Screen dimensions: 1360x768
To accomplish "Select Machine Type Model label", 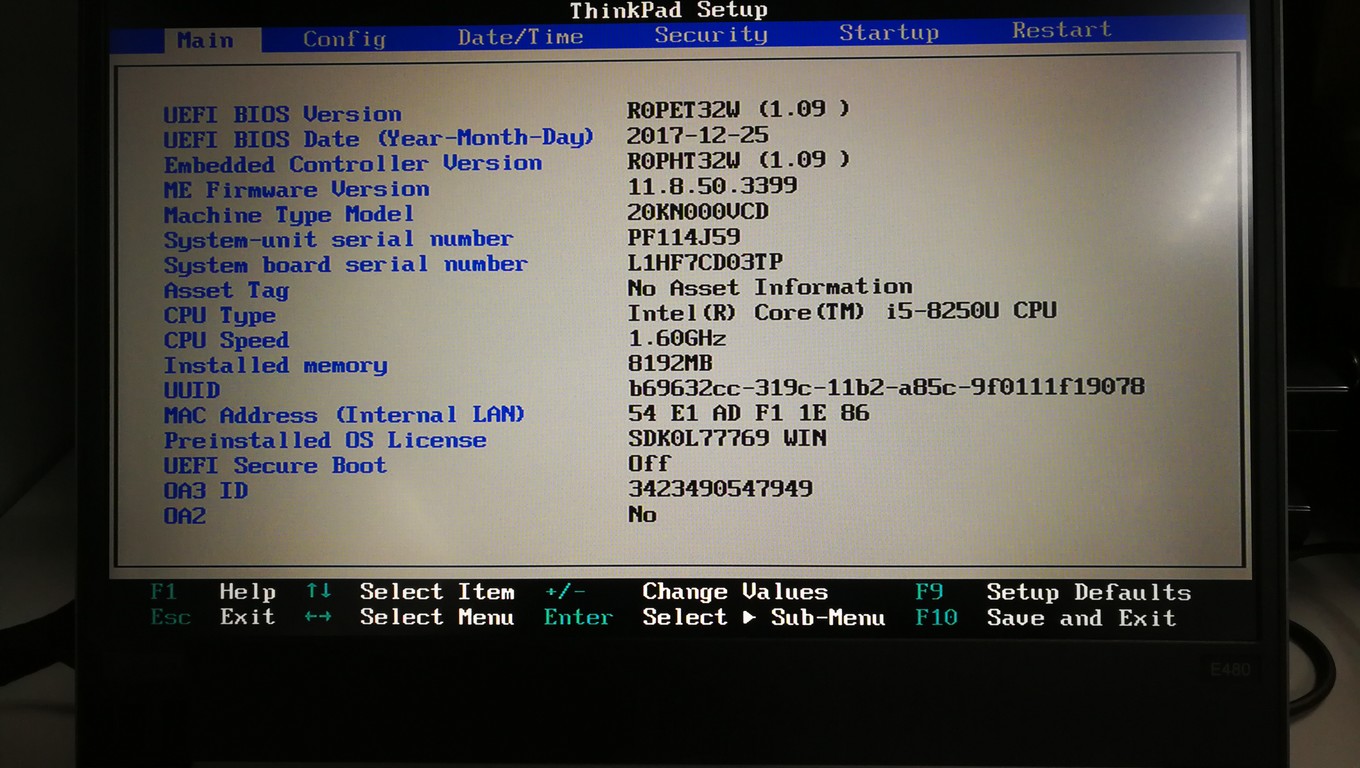I will tap(289, 215).
